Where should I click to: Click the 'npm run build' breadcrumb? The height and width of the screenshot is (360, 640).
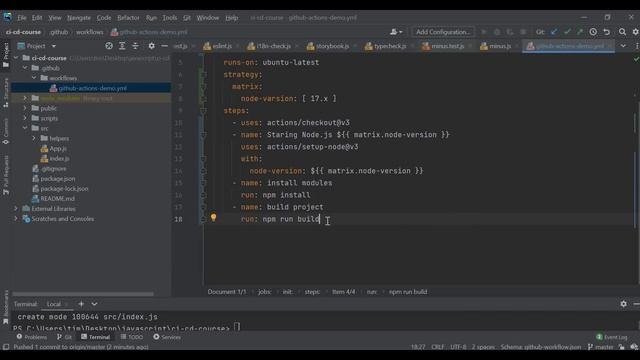coord(408,292)
